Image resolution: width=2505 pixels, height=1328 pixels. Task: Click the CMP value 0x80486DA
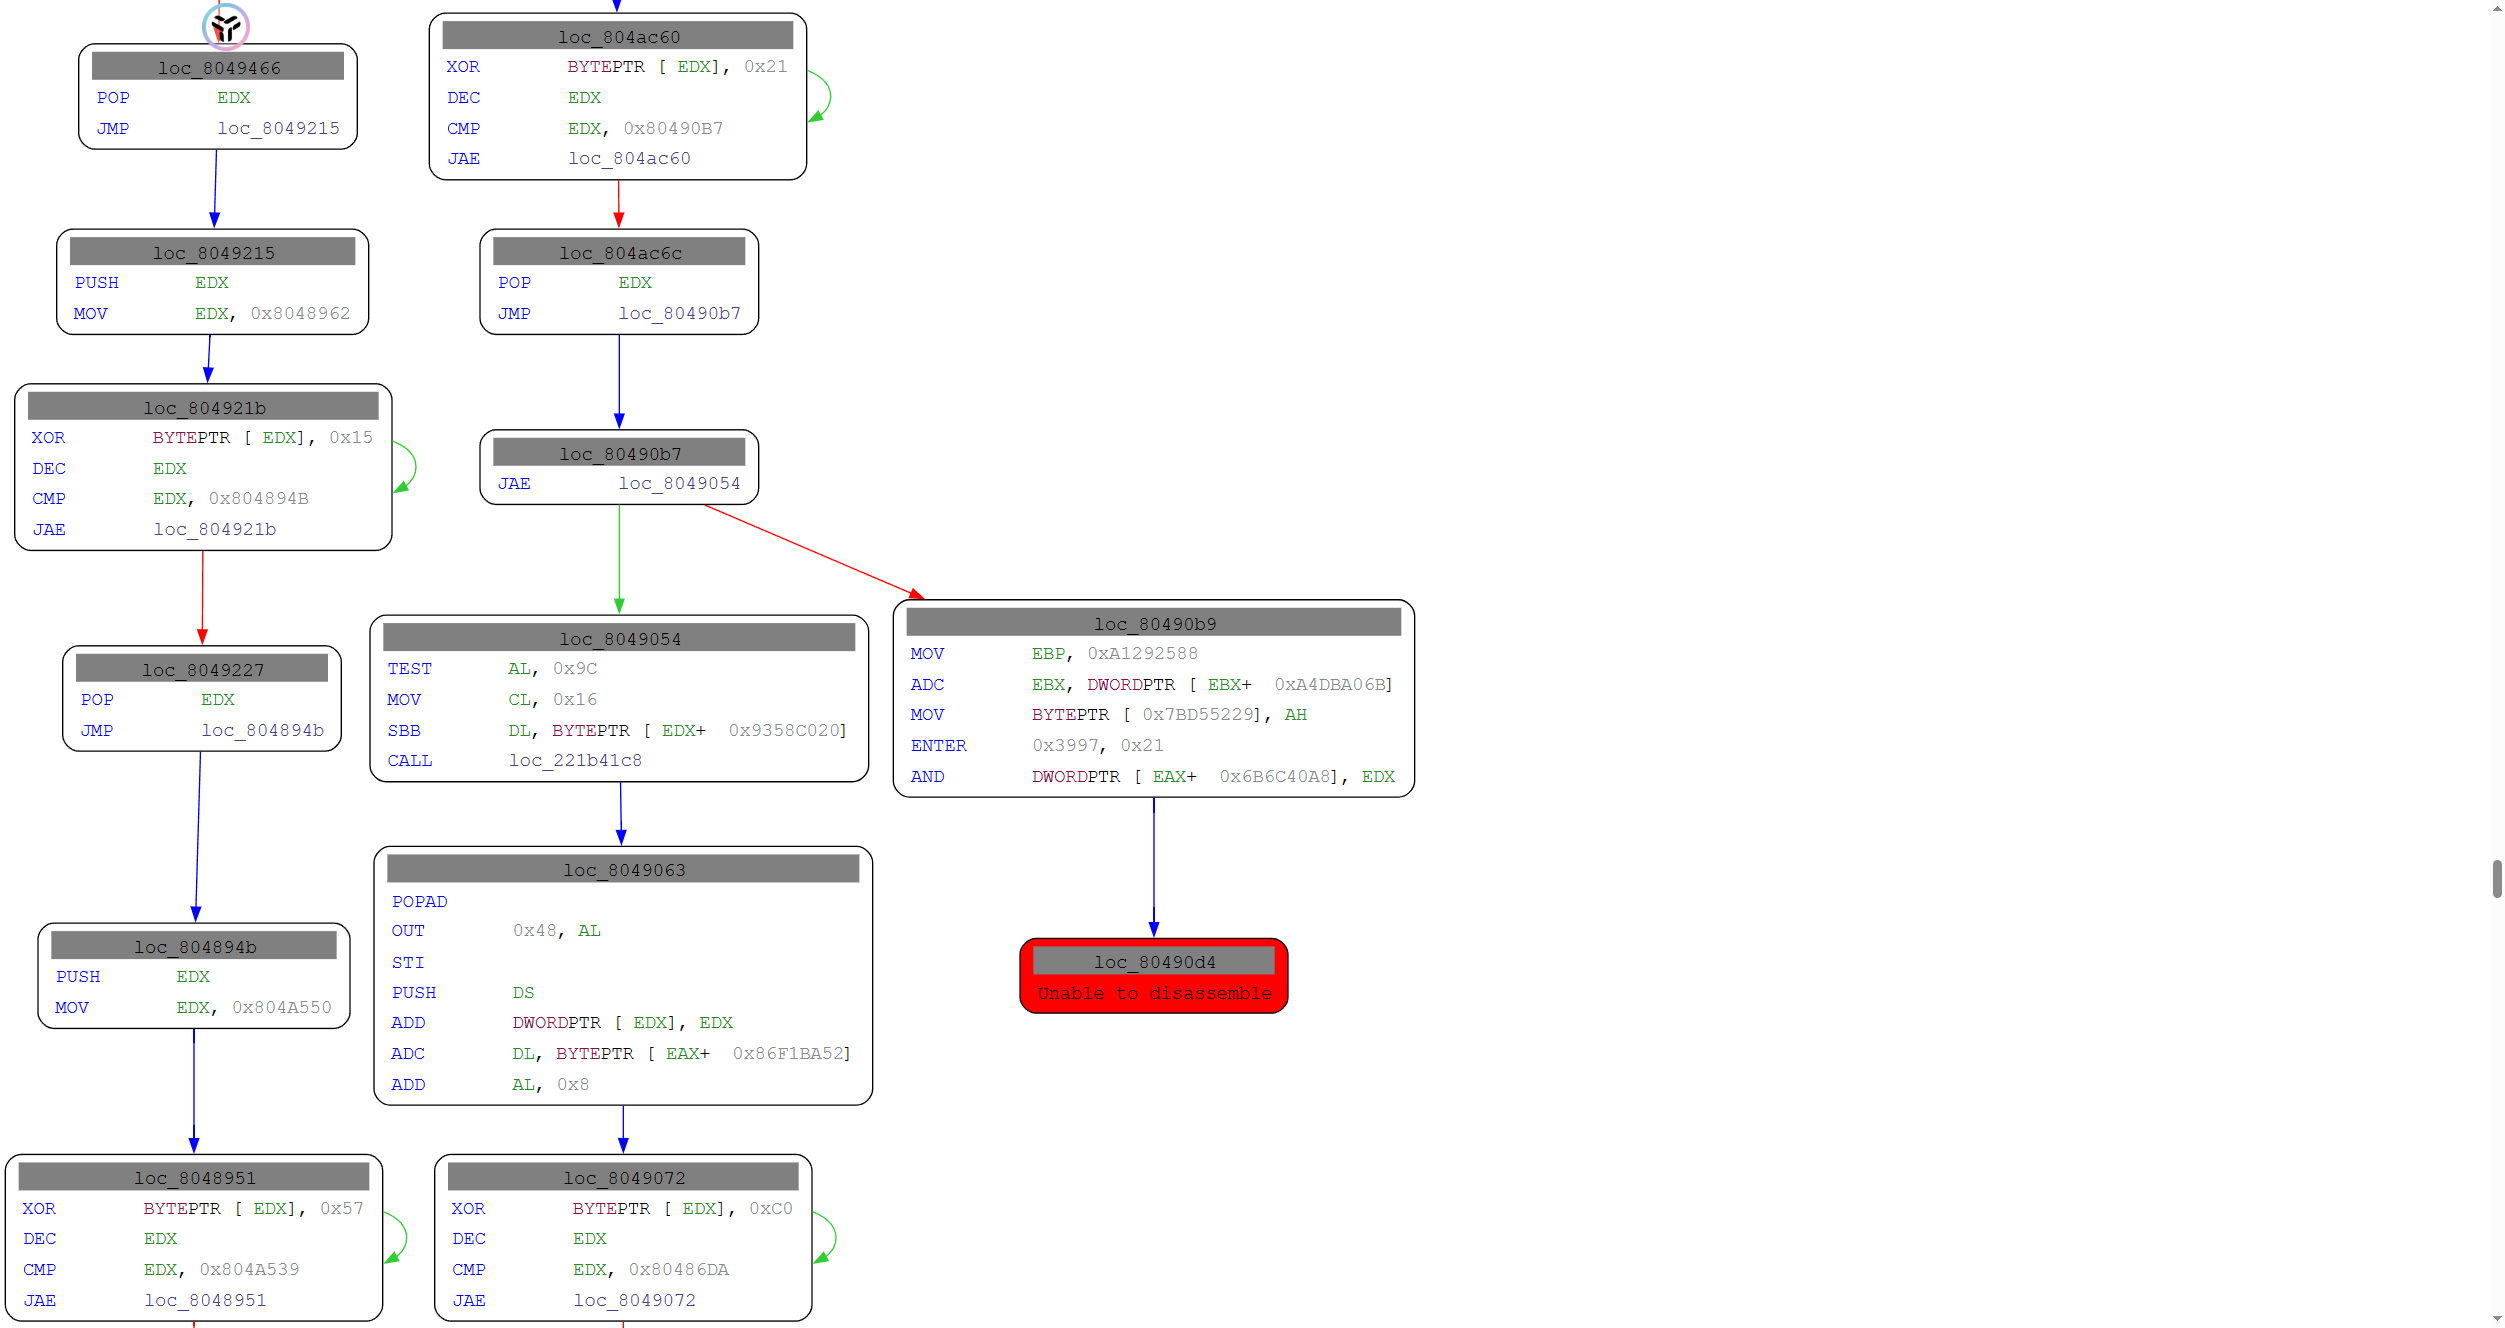coord(679,1269)
